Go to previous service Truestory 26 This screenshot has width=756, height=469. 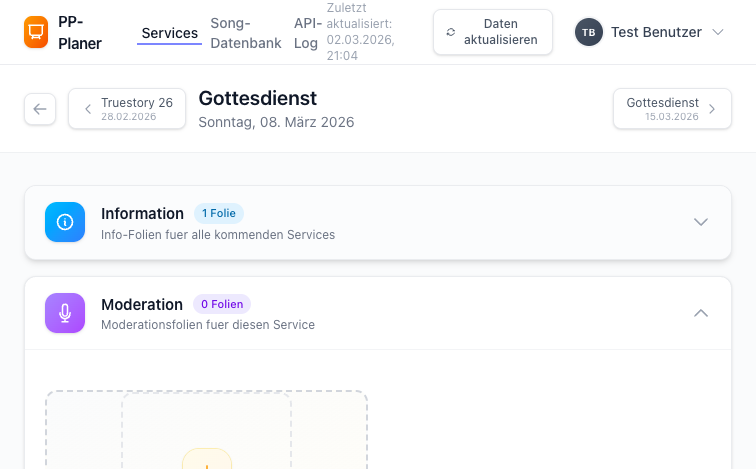tap(127, 109)
